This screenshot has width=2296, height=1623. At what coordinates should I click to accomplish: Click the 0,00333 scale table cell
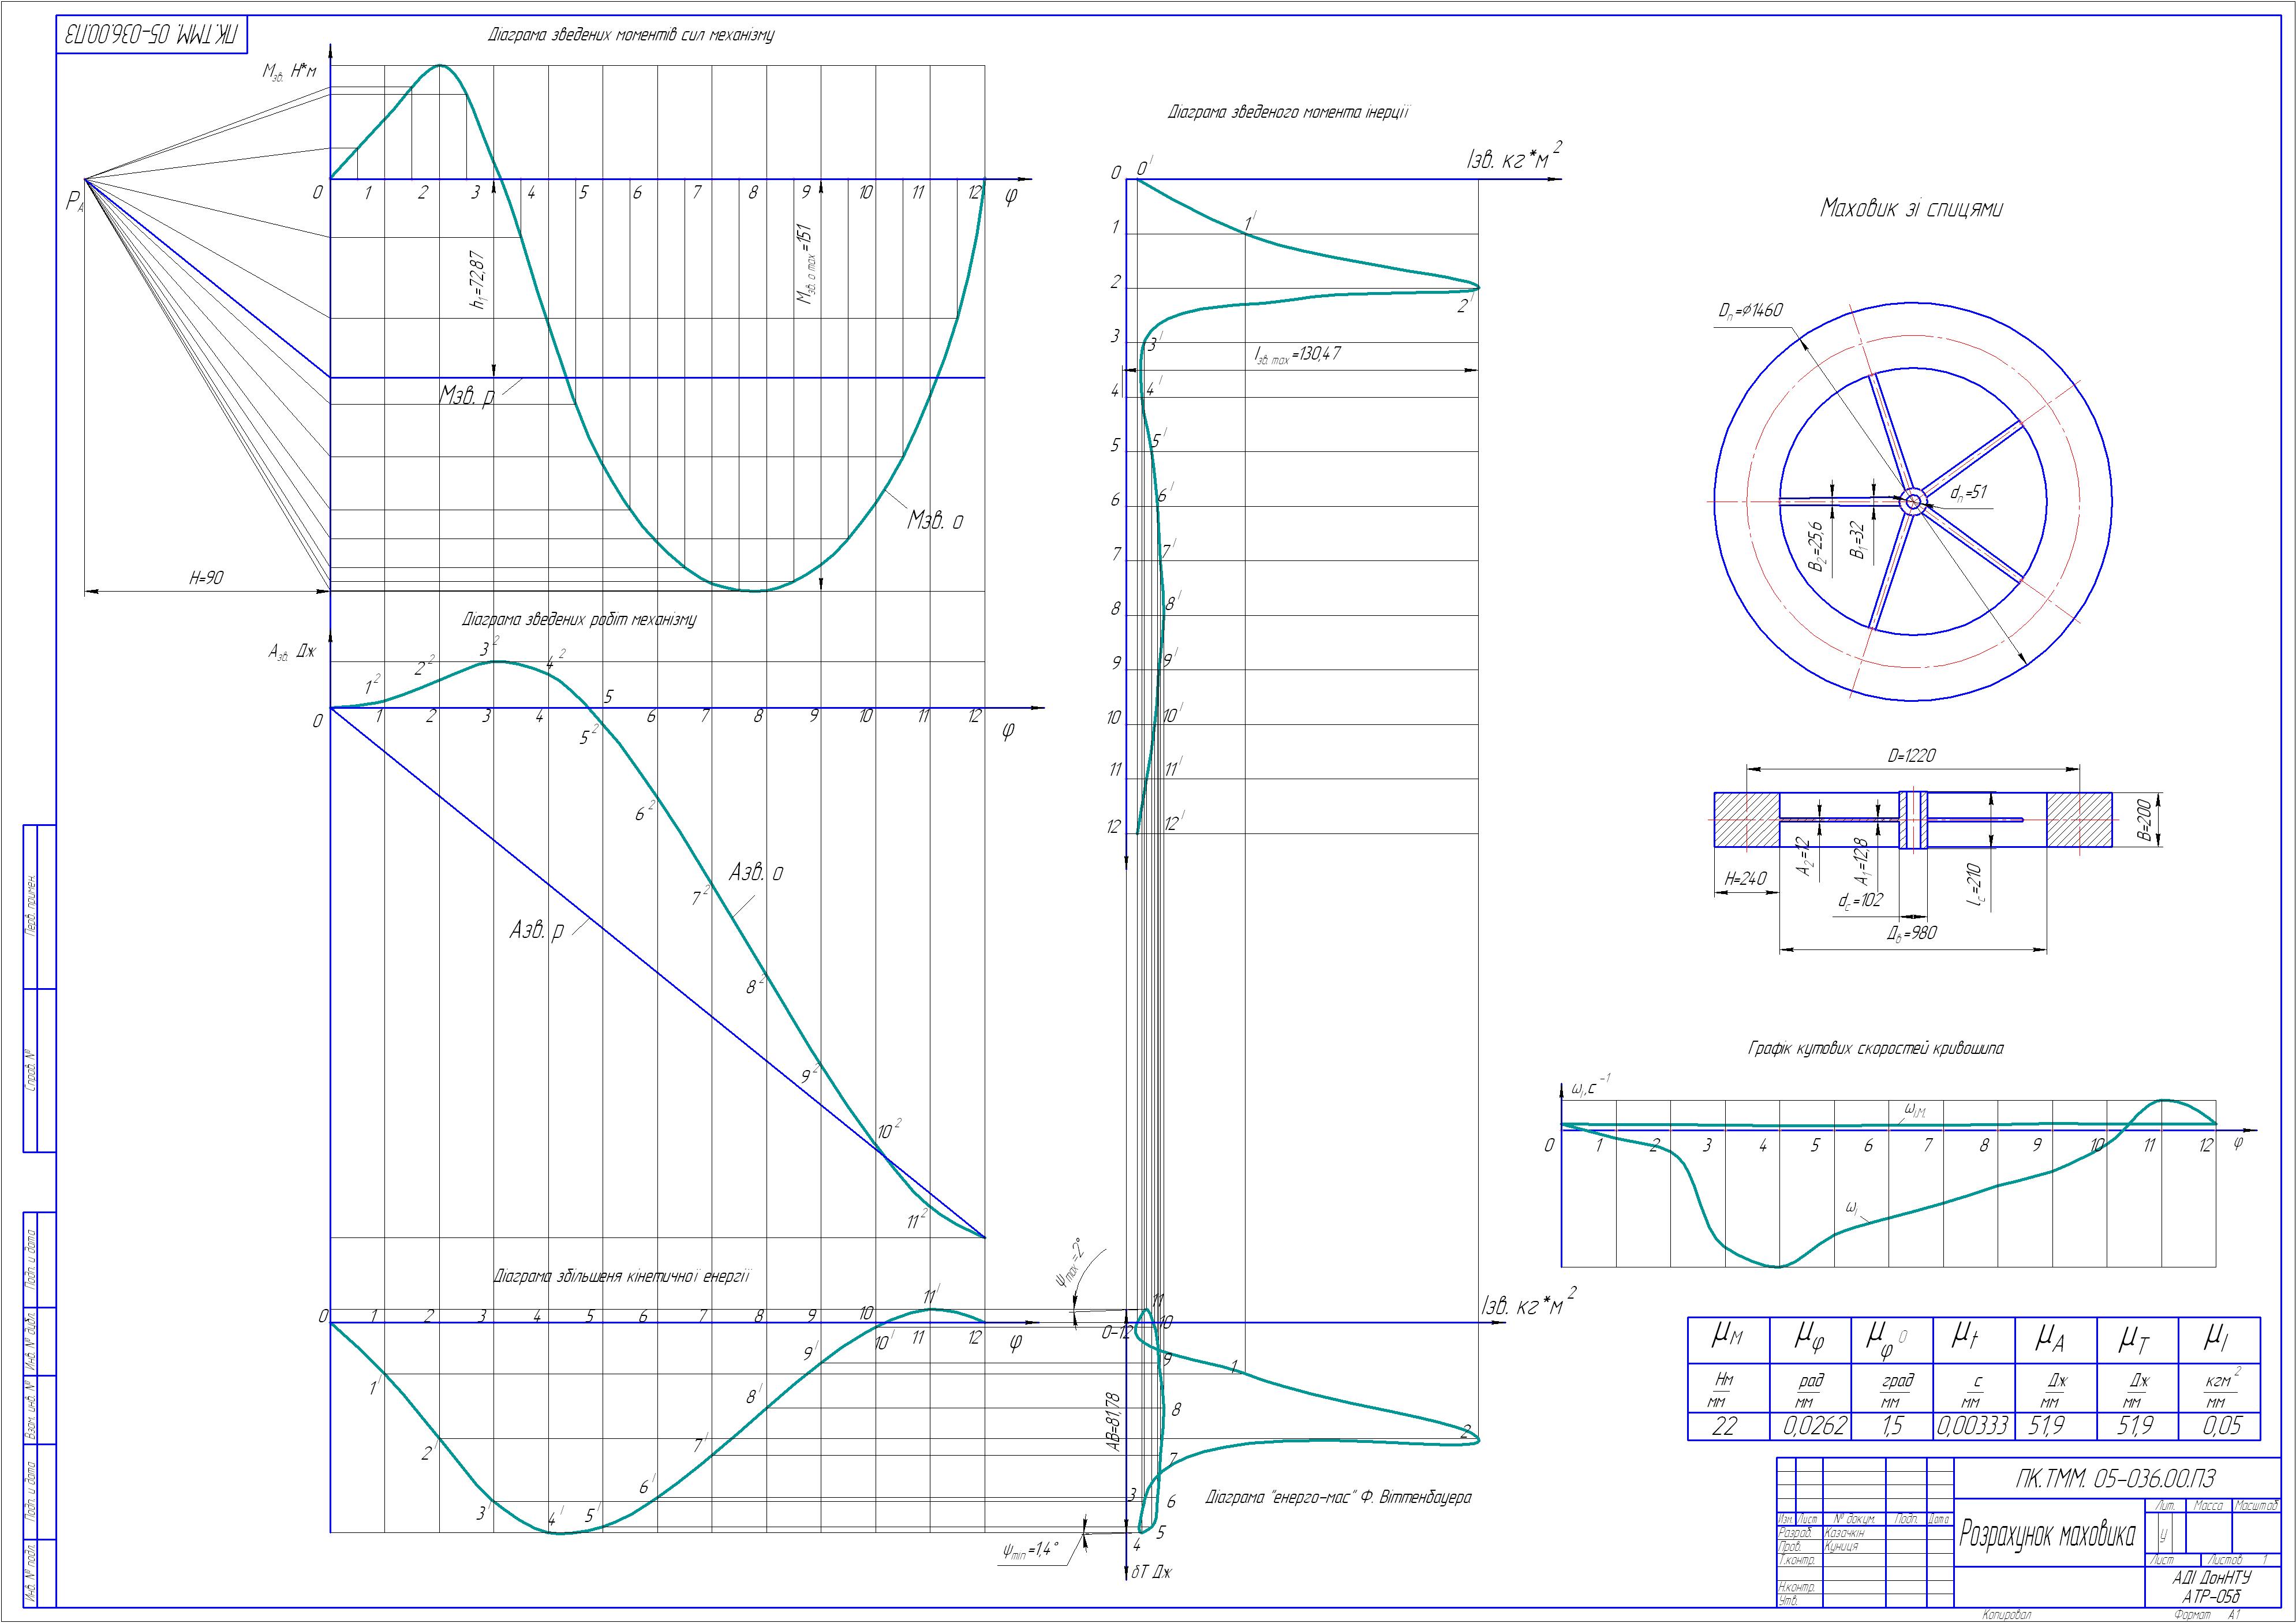click(1973, 1426)
